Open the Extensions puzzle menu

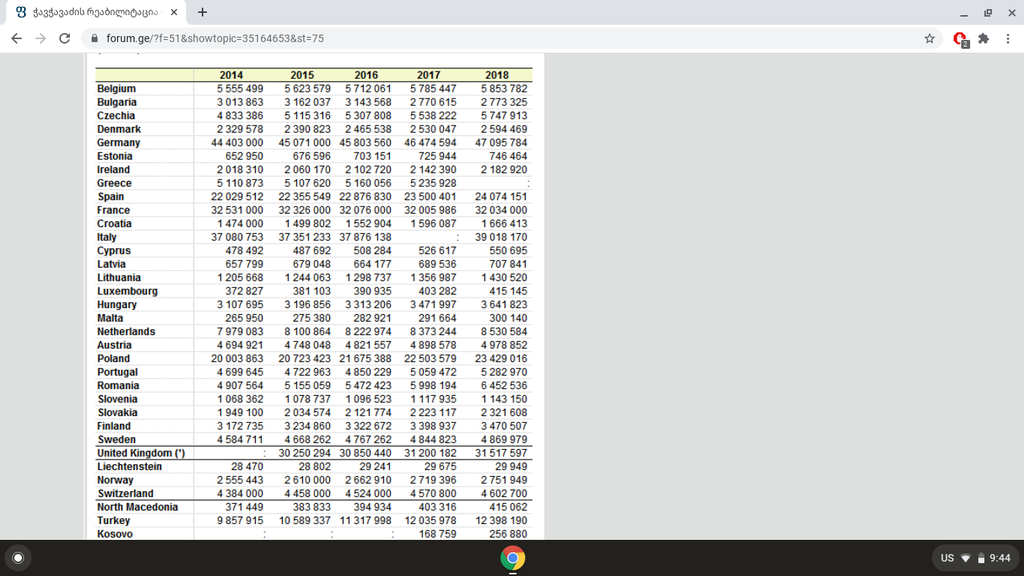(x=984, y=39)
